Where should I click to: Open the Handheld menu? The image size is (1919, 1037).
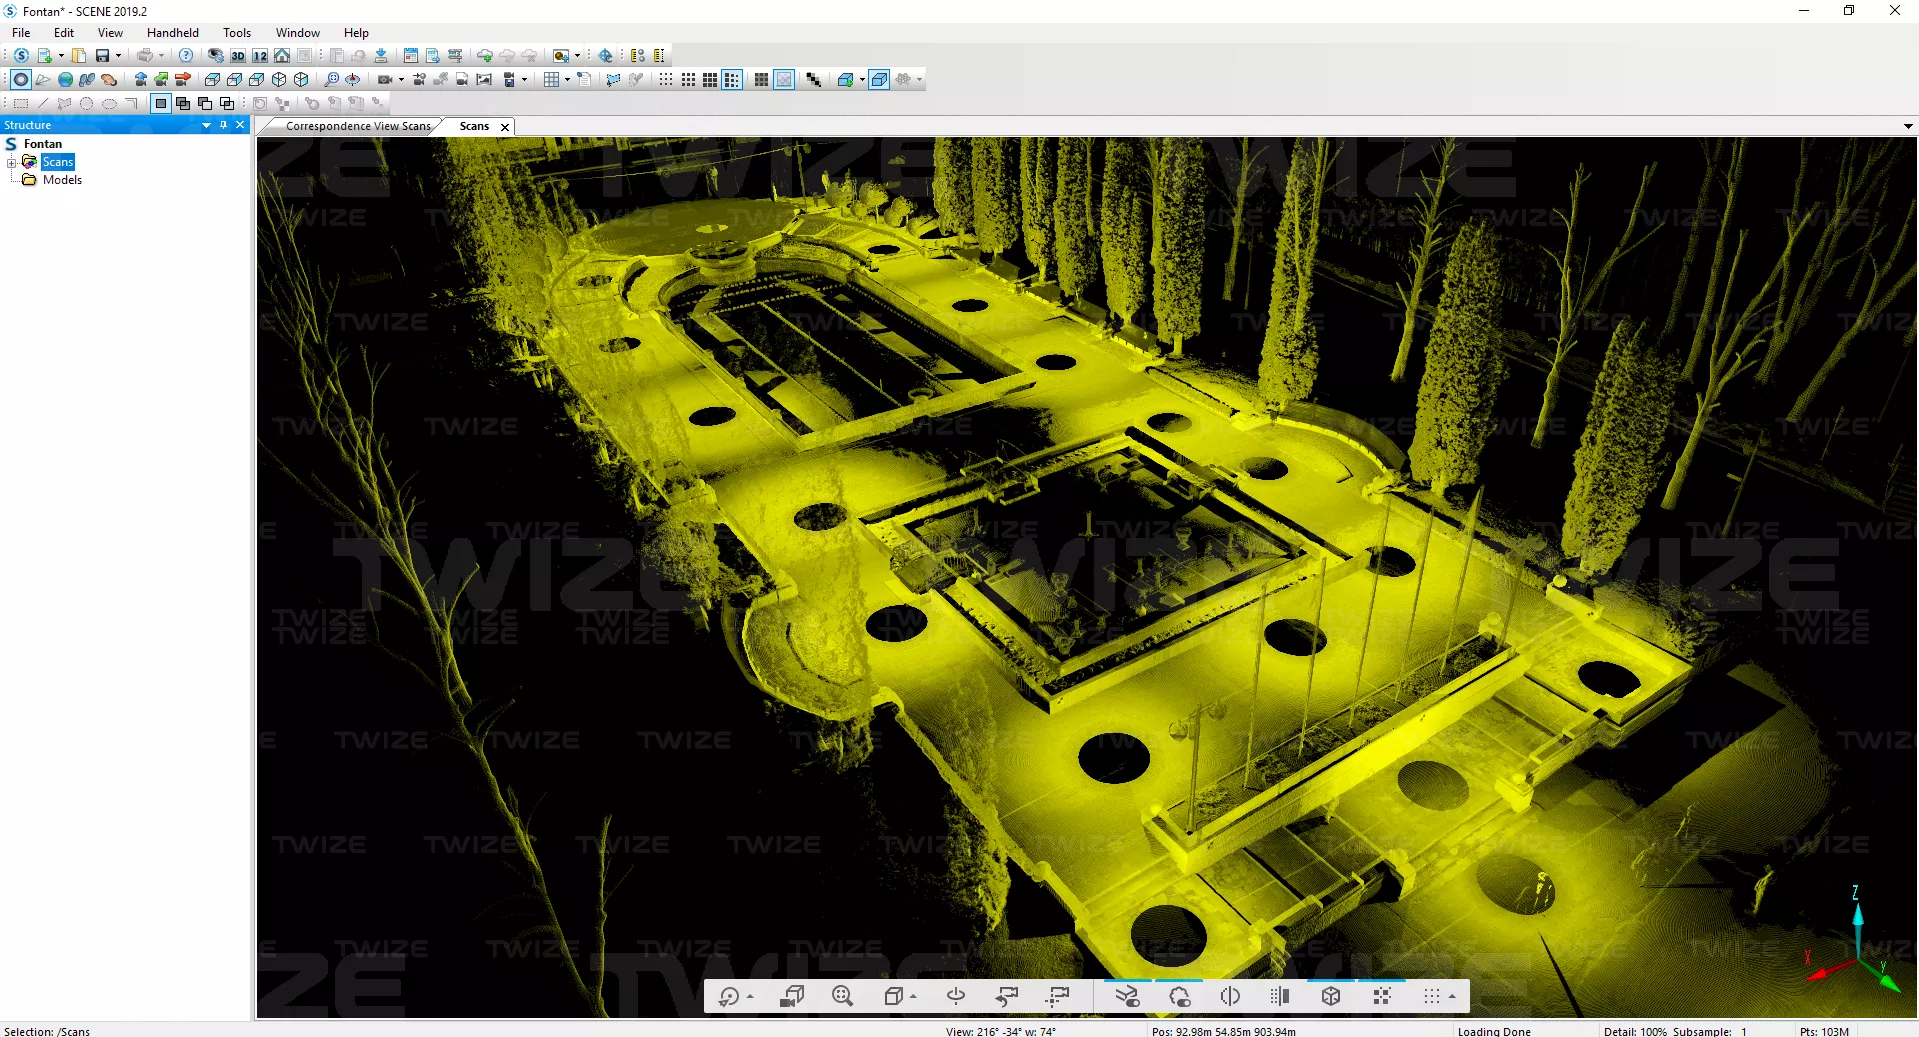172,33
